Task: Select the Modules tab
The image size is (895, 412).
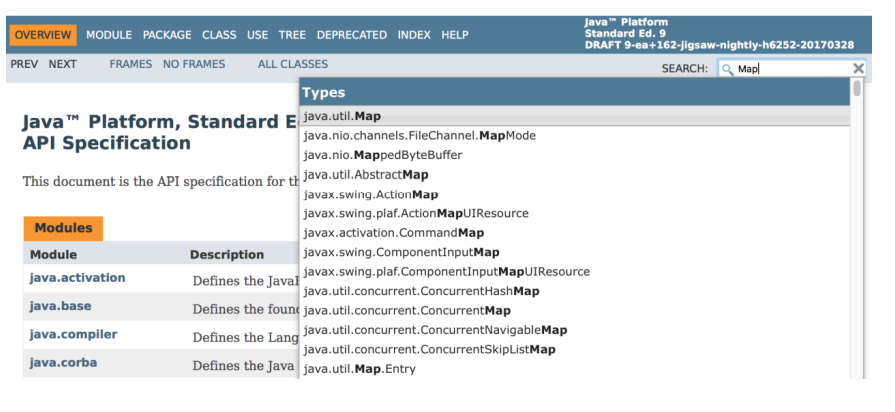Action: 63,228
